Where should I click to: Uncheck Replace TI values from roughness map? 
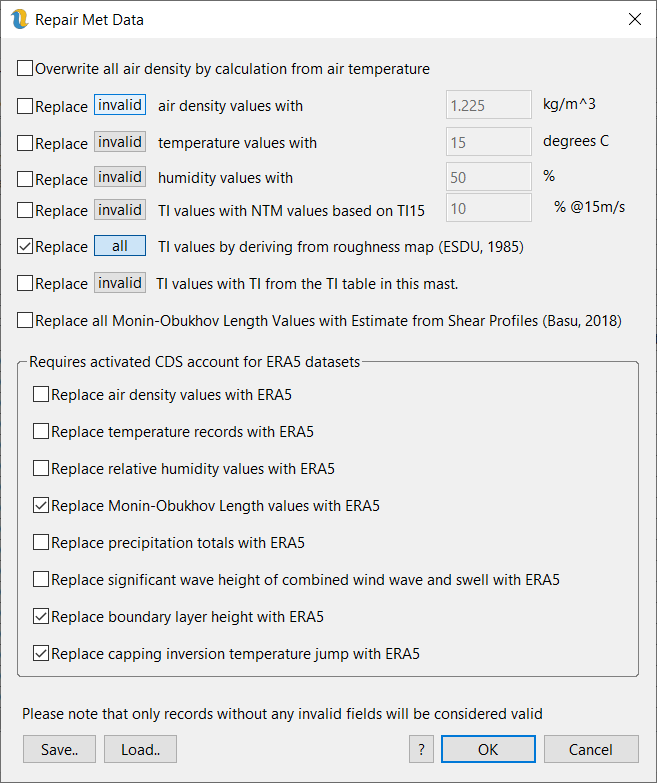click(x=25, y=246)
